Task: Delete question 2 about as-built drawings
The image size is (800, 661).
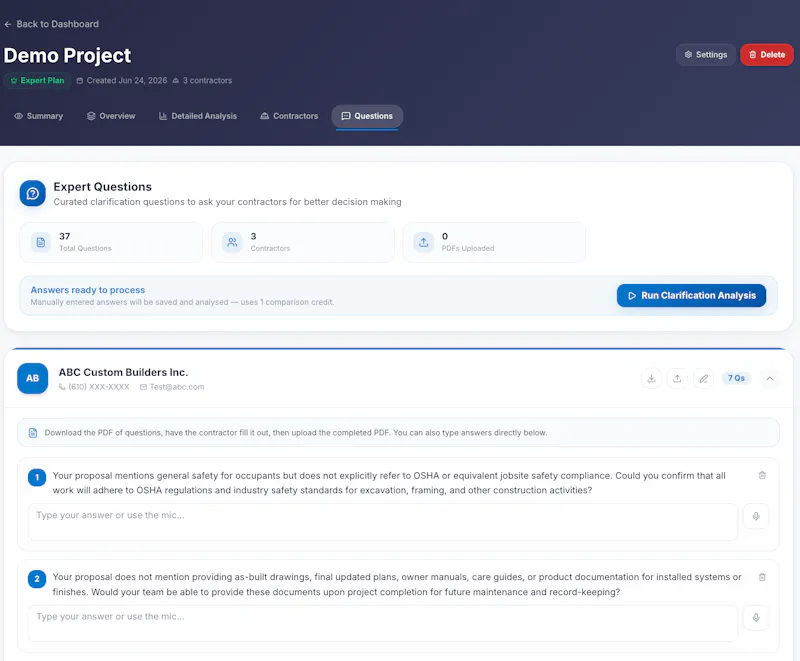Action: (x=762, y=577)
